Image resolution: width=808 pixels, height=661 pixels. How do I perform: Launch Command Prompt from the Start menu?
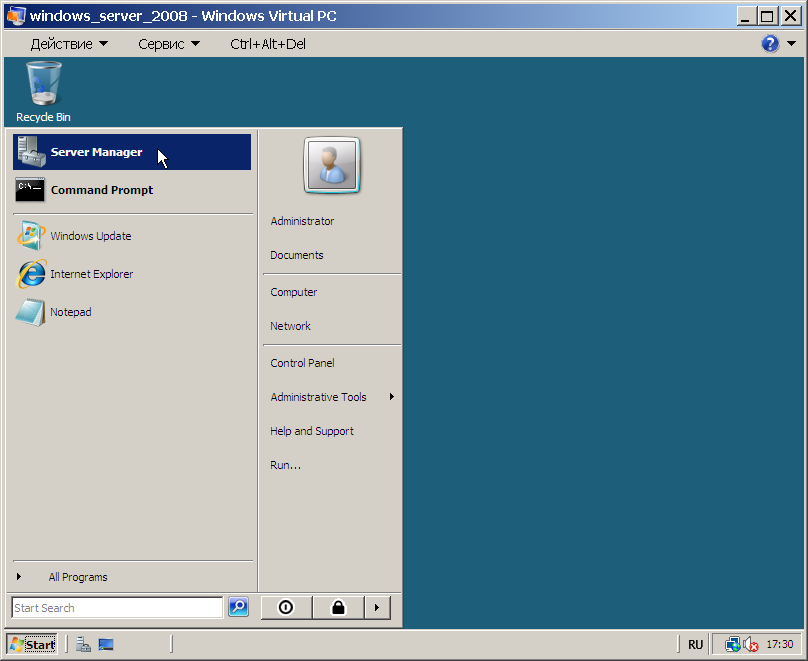[132, 190]
